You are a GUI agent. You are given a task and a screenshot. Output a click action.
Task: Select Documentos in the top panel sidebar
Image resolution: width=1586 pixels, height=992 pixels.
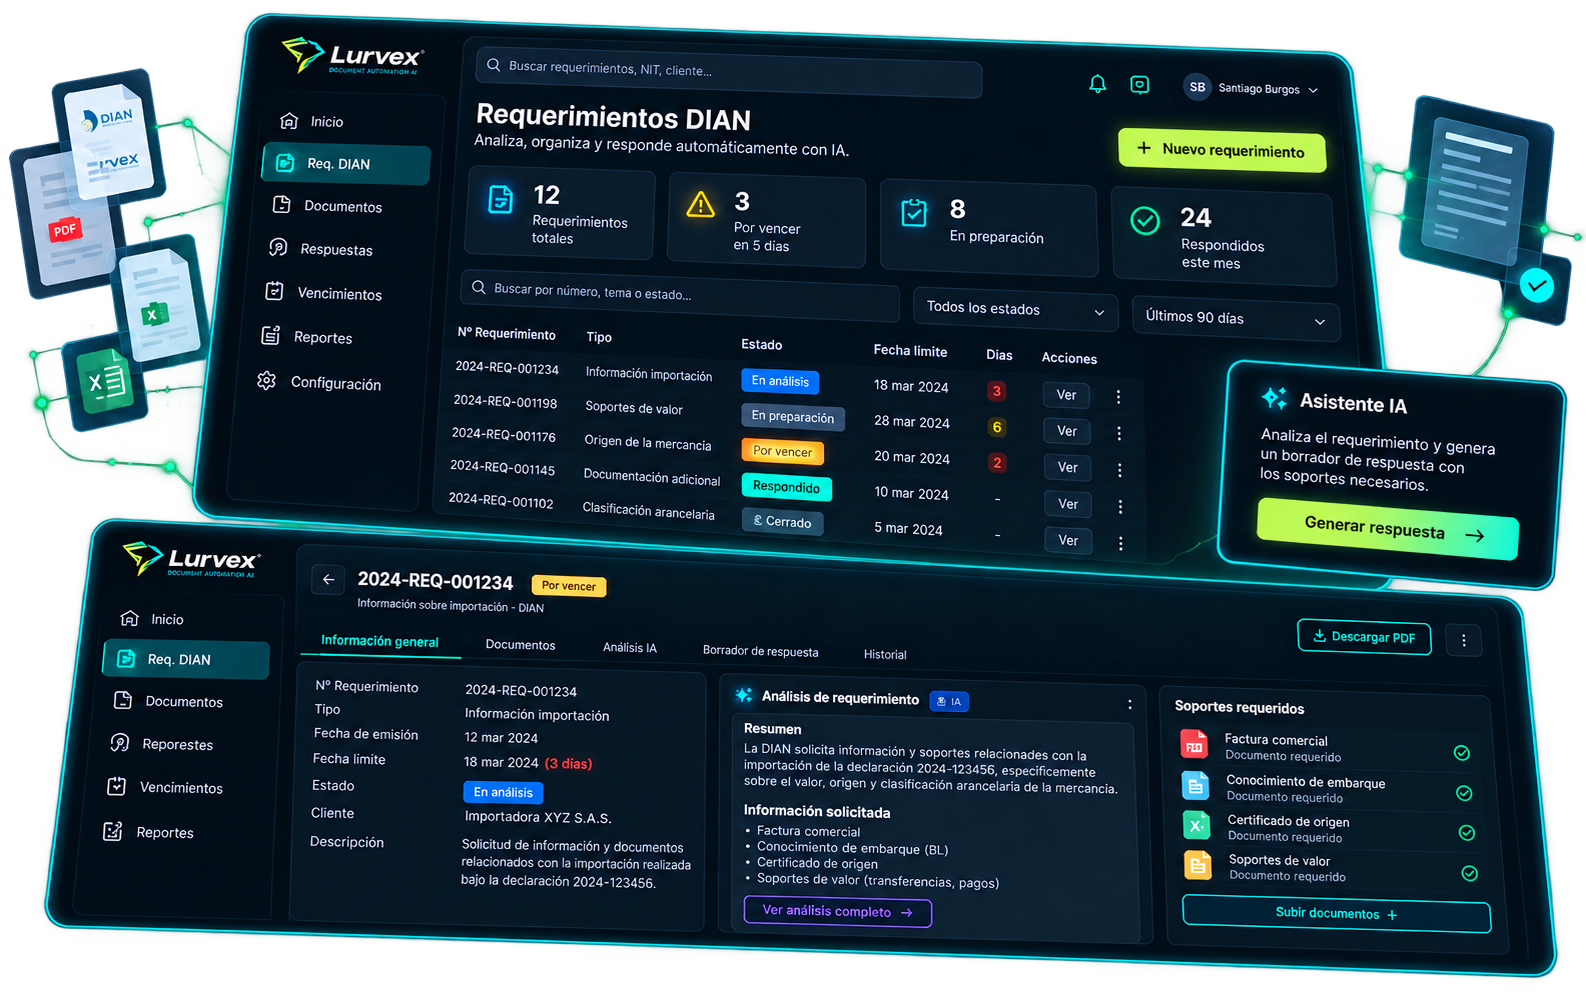[x=329, y=206]
